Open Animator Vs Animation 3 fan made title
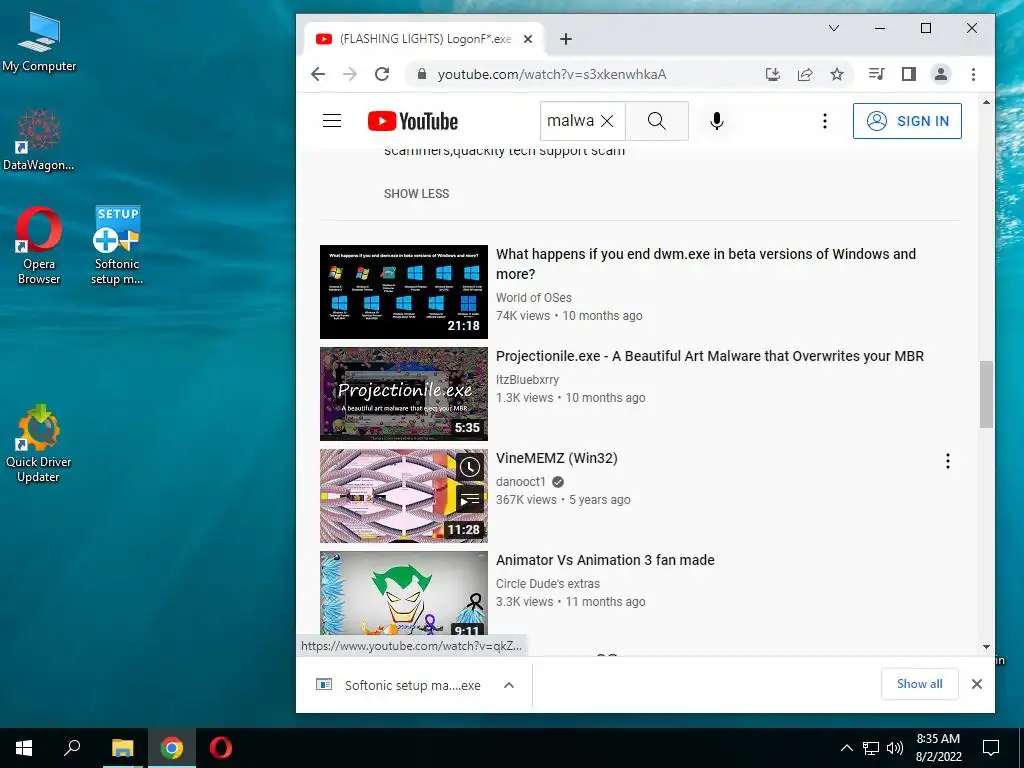The height and width of the screenshot is (768, 1024). pyautogui.click(x=605, y=560)
